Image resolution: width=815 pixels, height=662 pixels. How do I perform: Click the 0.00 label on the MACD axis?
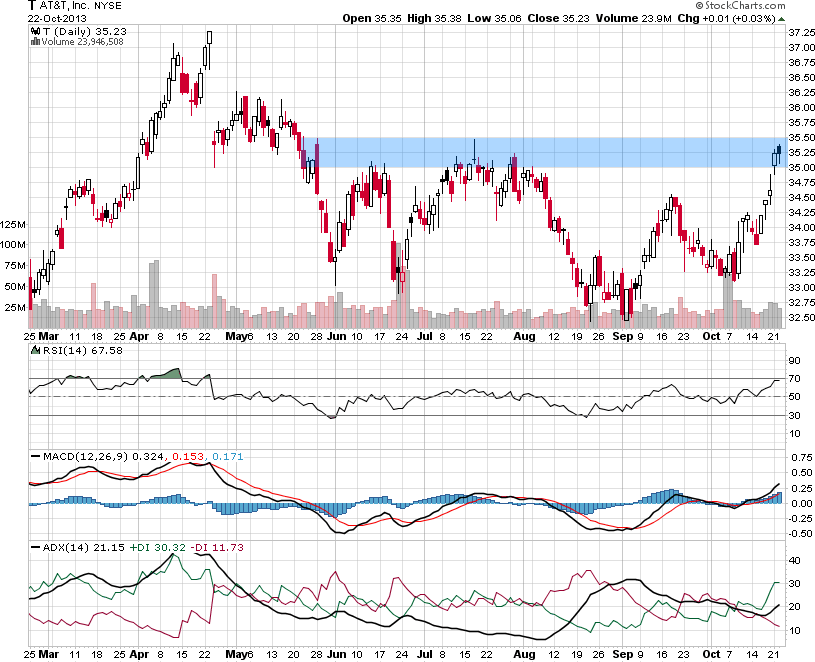coord(801,503)
